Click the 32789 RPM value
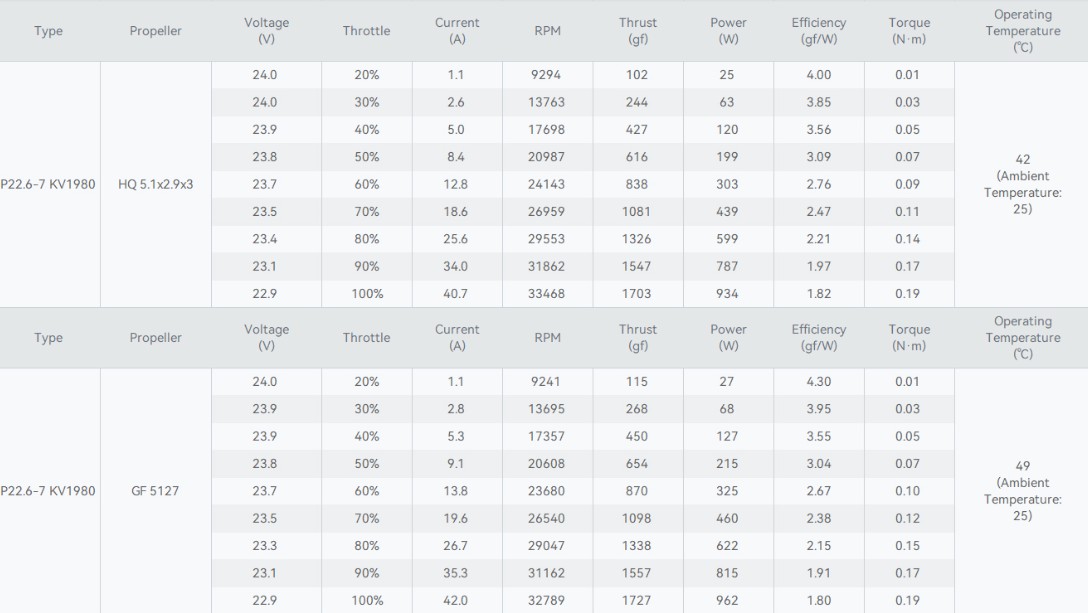 tap(547, 601)
